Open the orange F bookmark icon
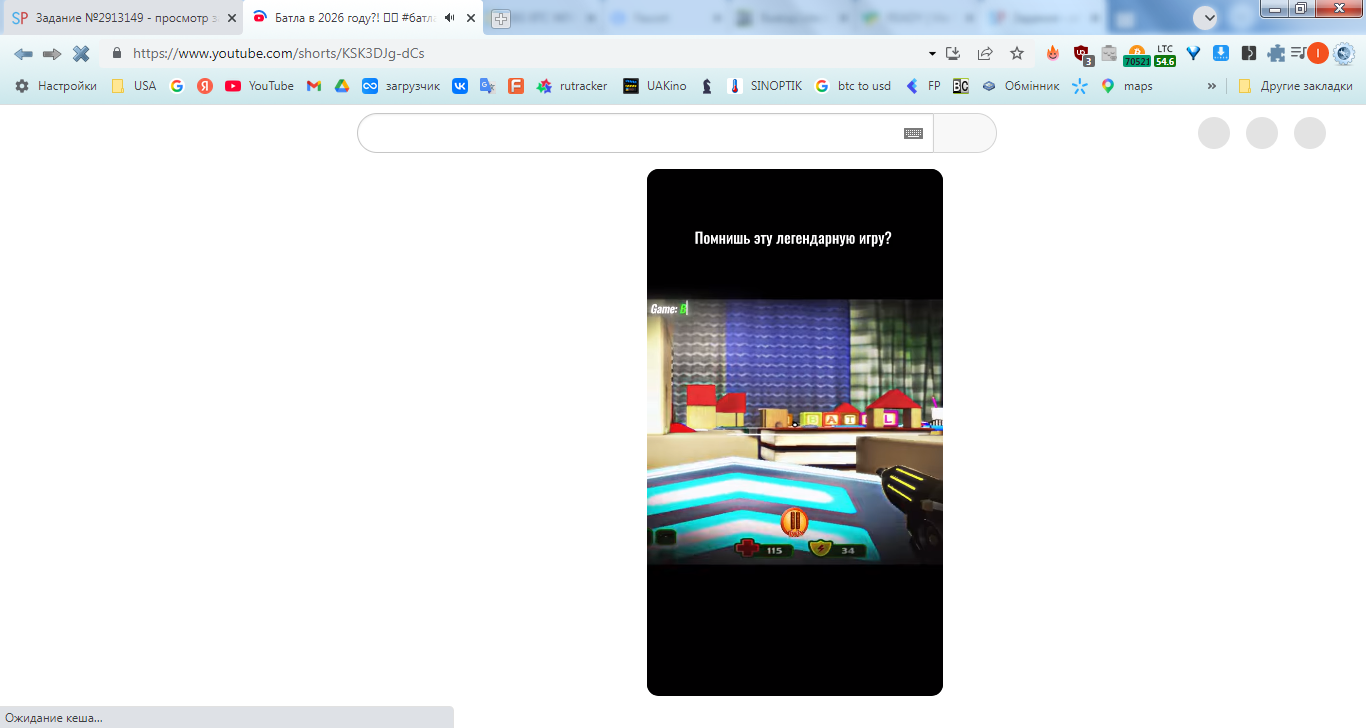 [516, 86]
